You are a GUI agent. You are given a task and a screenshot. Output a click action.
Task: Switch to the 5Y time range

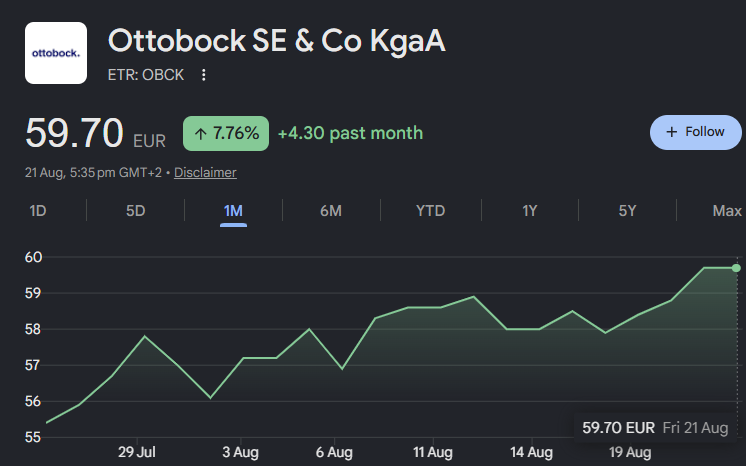627,210
